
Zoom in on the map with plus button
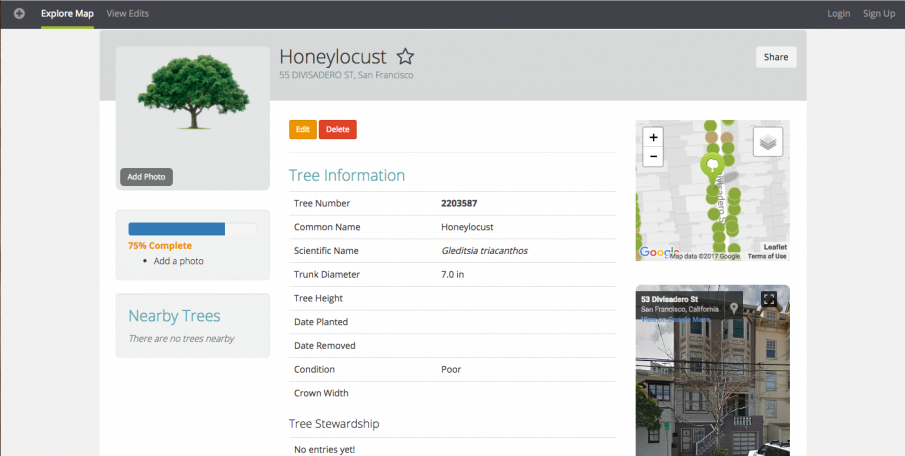click(x=653, y=137)
